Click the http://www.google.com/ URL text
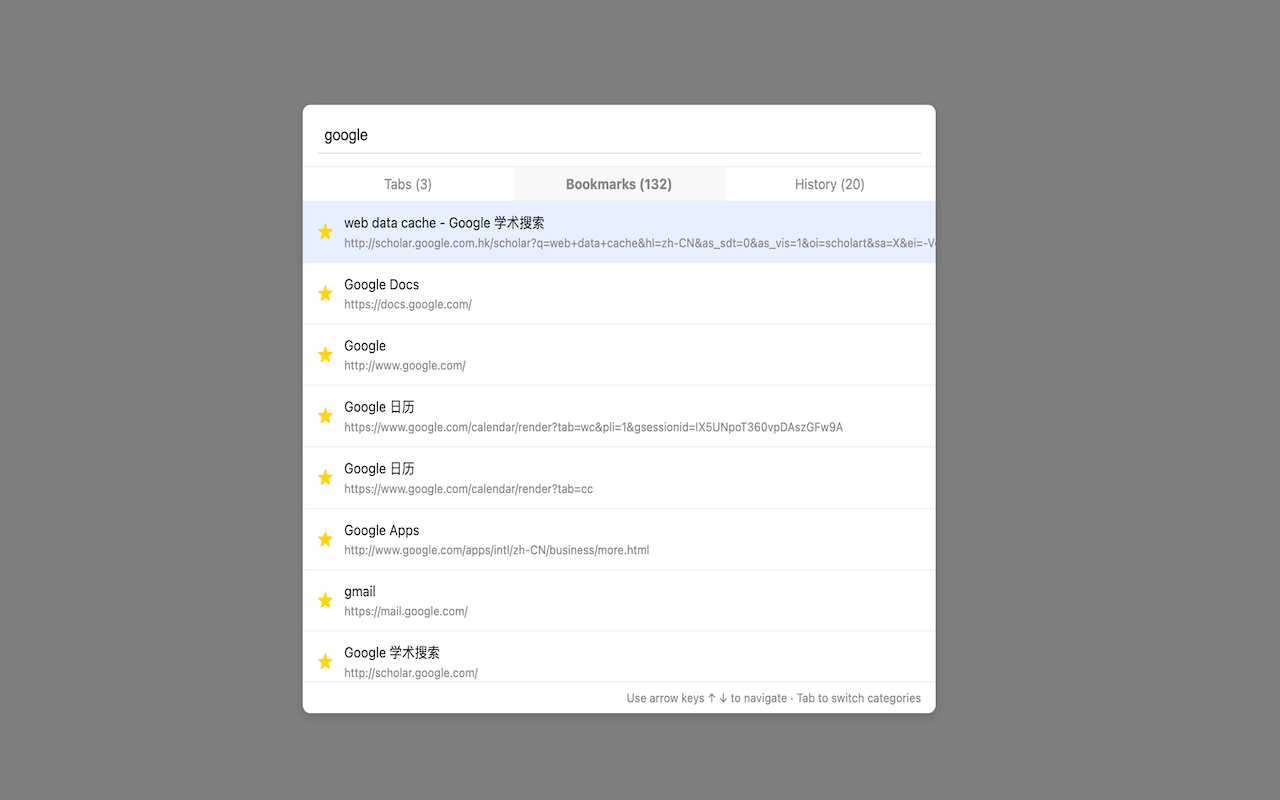Screen dimensions: 1280x800 (405, 366)
